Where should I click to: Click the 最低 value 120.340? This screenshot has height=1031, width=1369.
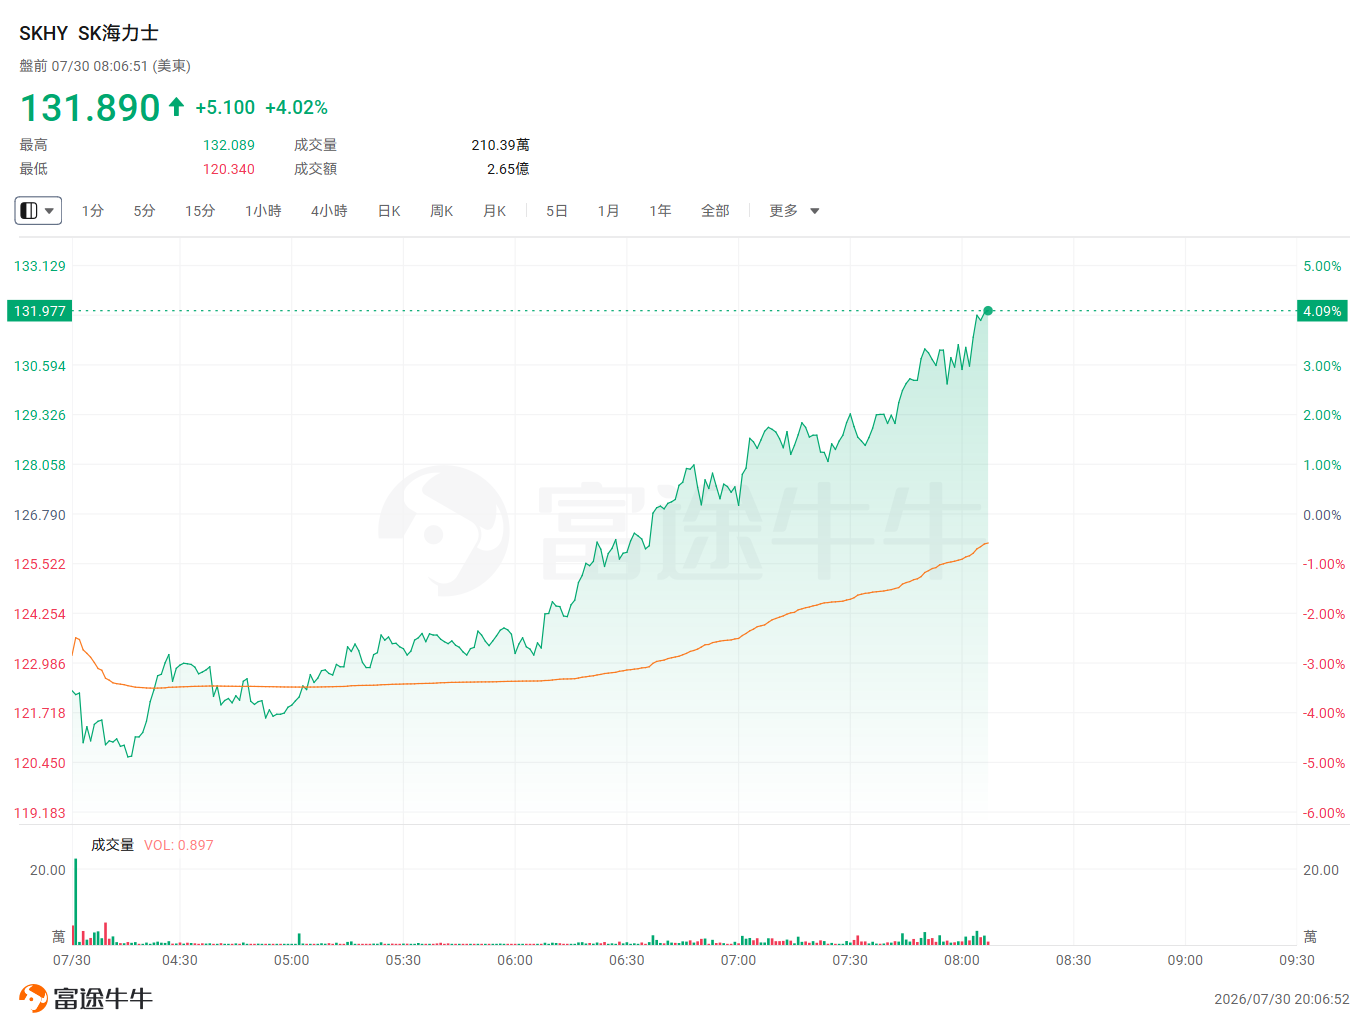pos(229,169)
